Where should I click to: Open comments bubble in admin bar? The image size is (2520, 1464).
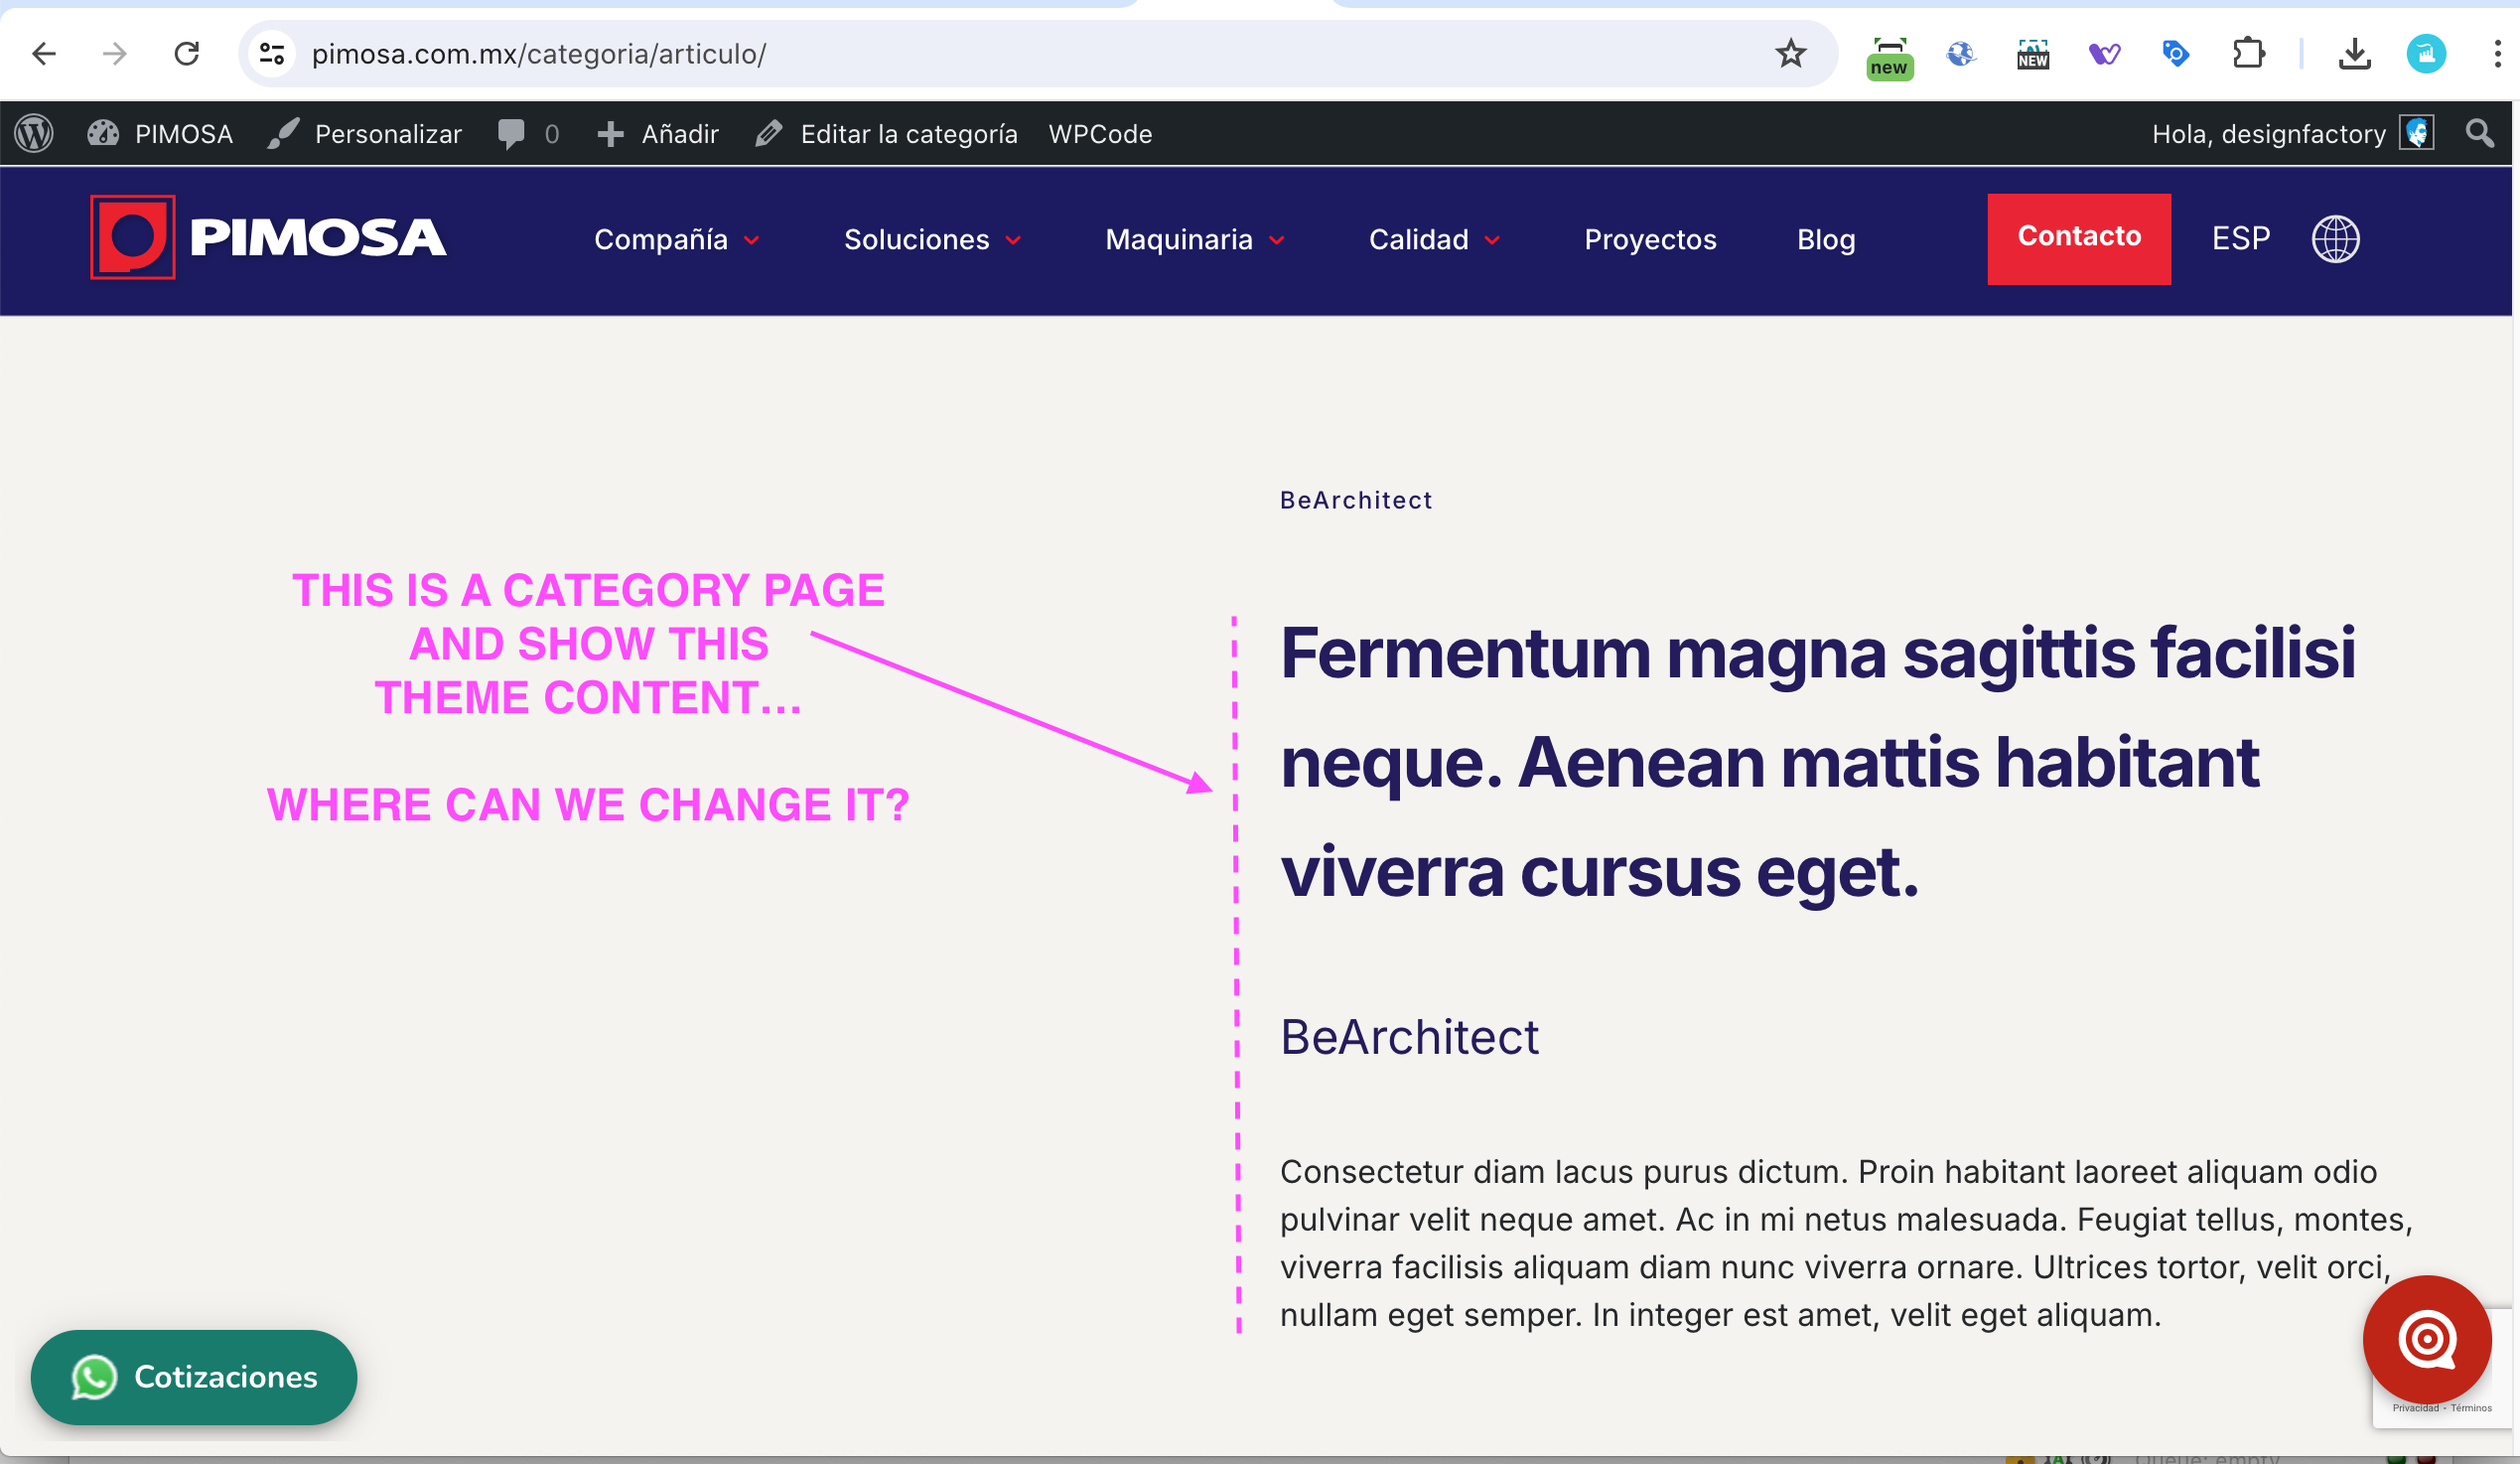coord(511,133)
